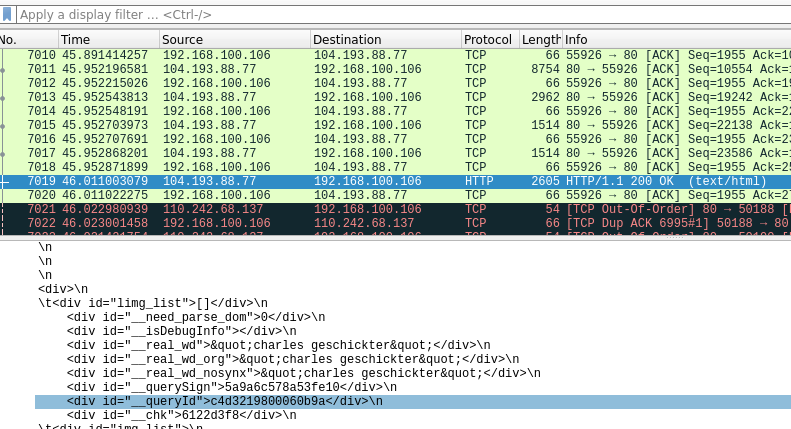Image resolution: width=791 pixels, height=429 pixels.
Task: Select packet 7017 Seq=23586 row
Action: [x=396, y=153]
